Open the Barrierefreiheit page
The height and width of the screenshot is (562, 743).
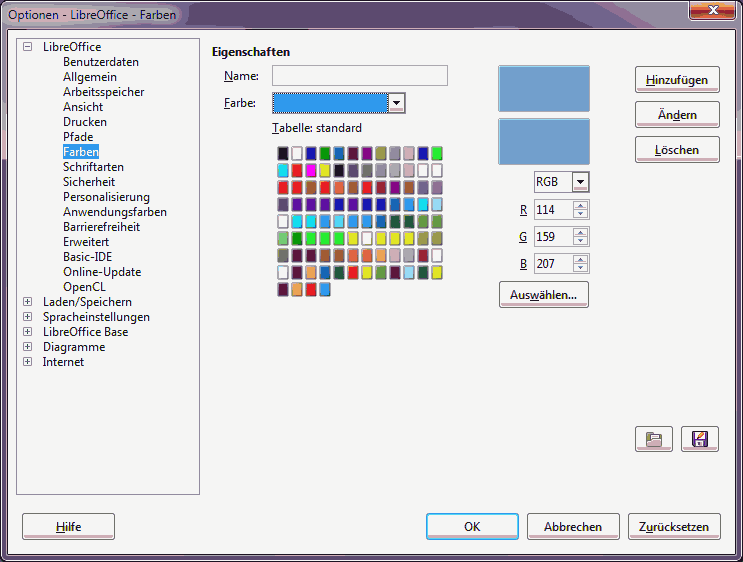(101, 227)
